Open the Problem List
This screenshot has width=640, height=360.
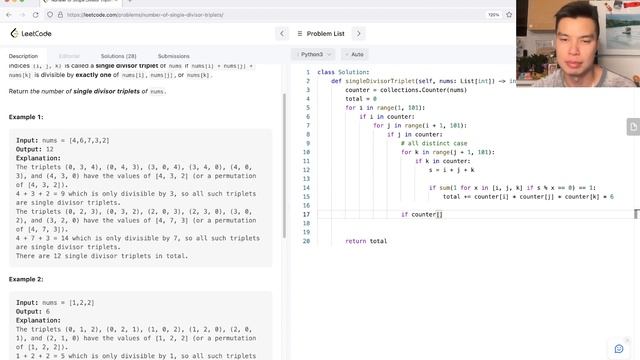[325, 33]
